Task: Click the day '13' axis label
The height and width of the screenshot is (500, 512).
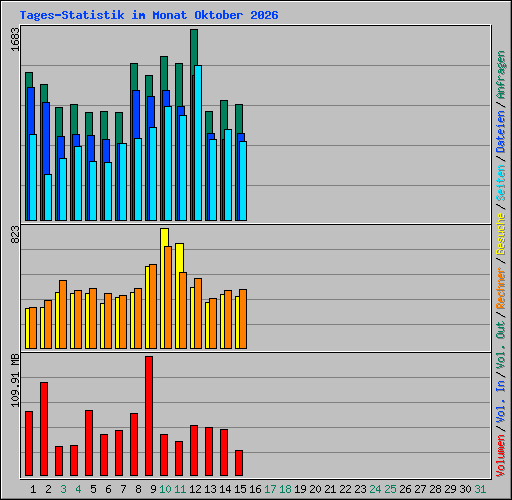Action: click(210, 489)
